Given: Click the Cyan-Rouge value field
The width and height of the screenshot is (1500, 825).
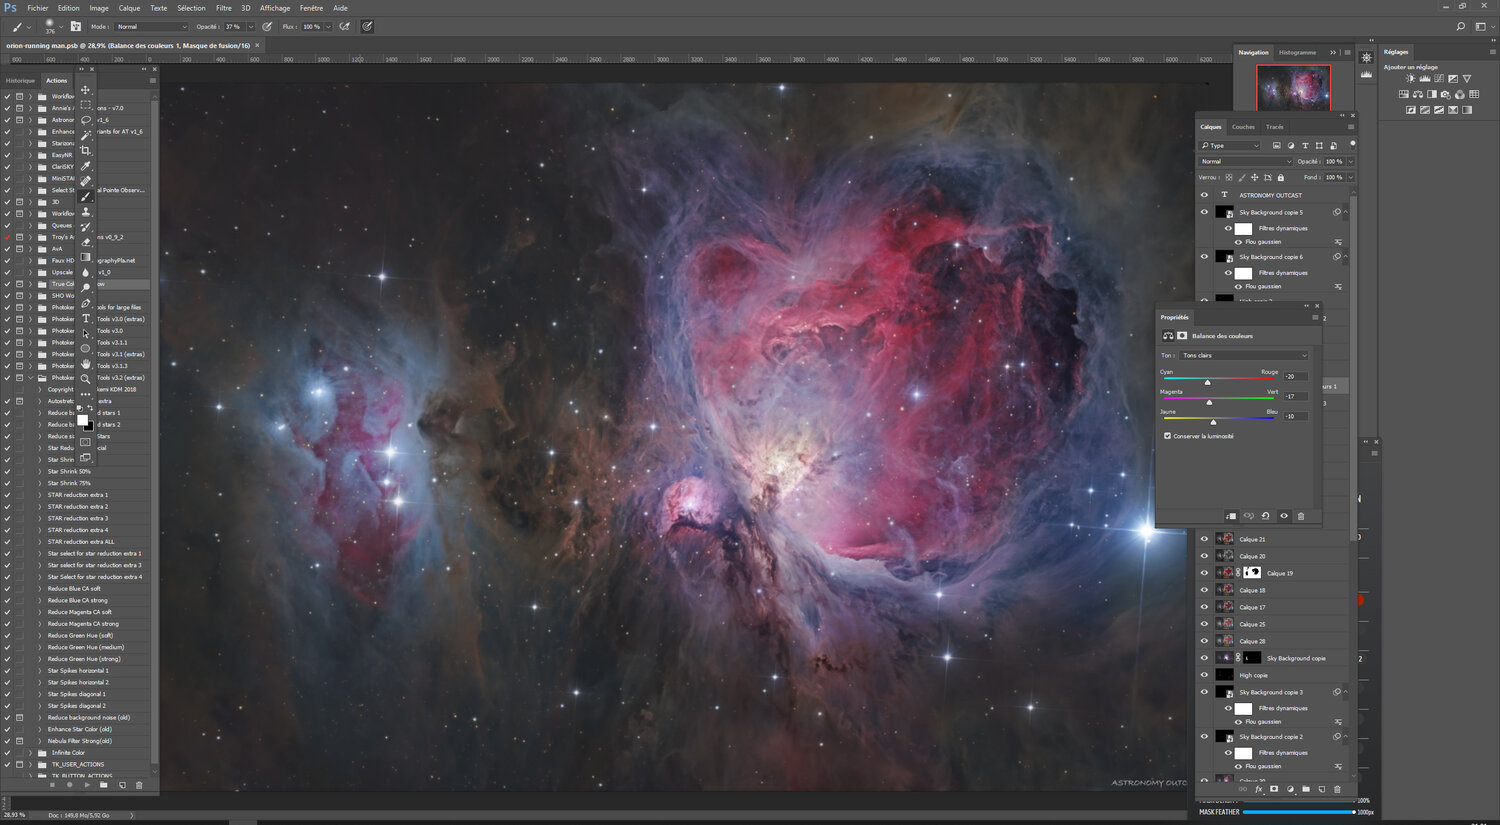Looking at the screenshot, I should (1295, 376).
